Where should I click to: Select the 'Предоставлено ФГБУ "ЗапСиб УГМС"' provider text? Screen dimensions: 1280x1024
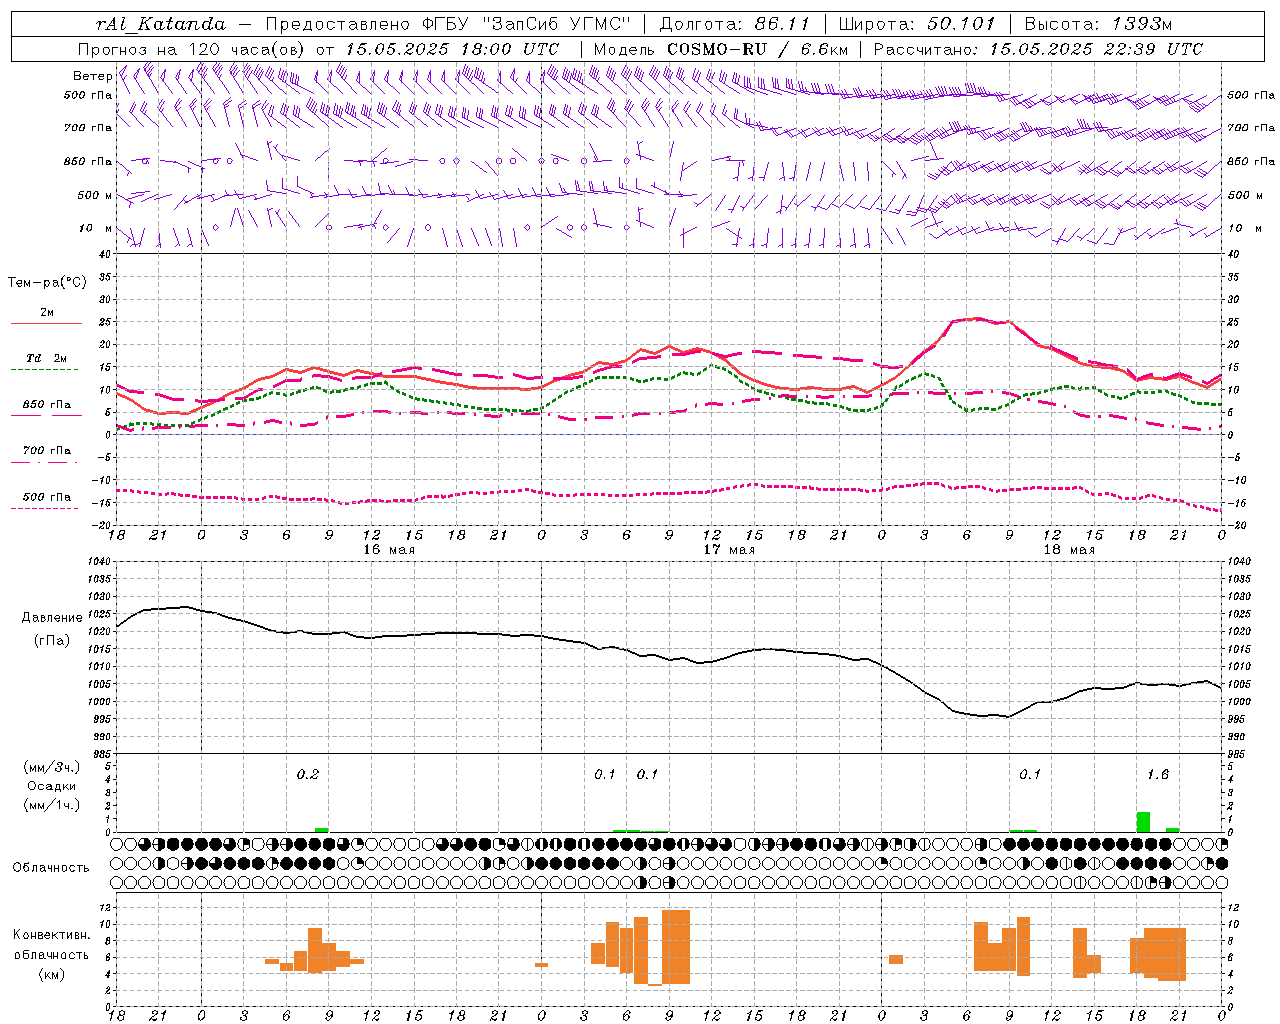[448, 24]
